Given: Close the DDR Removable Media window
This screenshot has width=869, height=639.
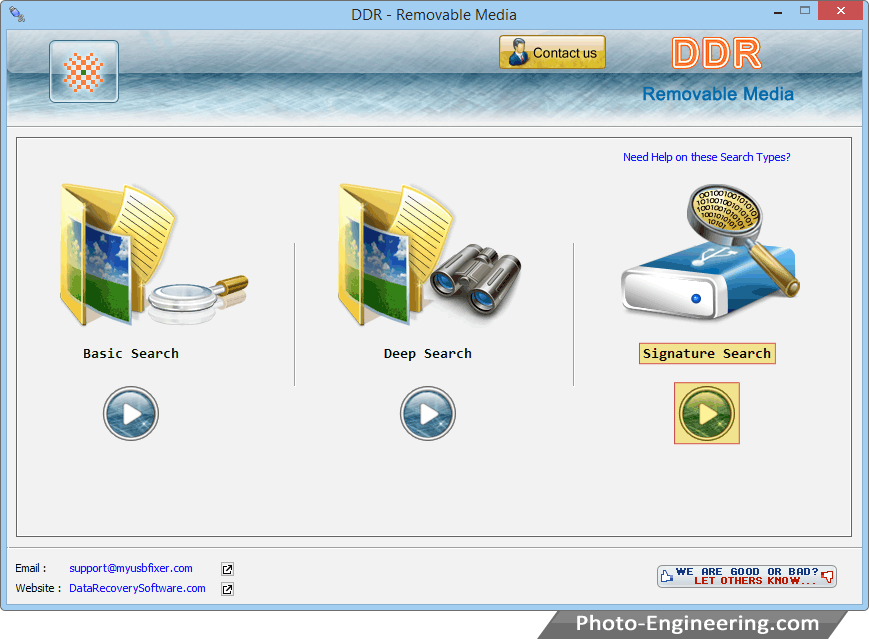Looking at the screenshot, I should [x=841, y=11].
